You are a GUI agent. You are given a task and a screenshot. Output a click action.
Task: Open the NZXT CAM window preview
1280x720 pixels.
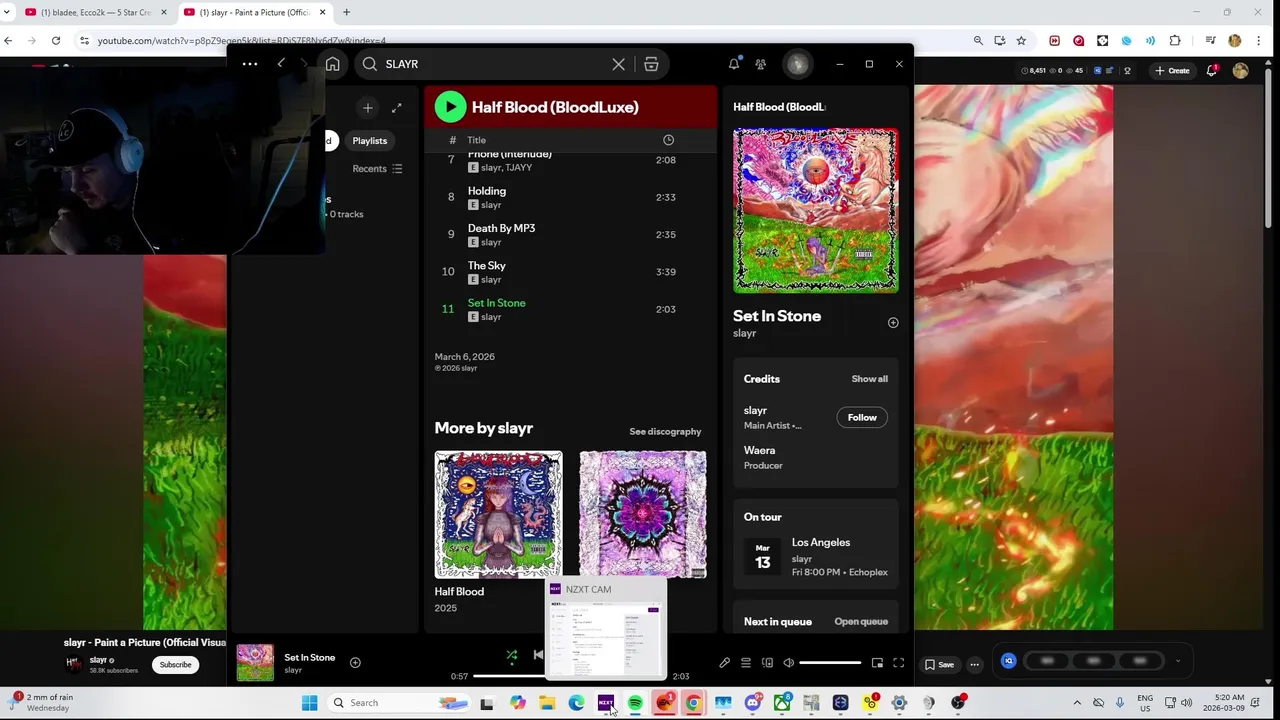coord(605,629)
